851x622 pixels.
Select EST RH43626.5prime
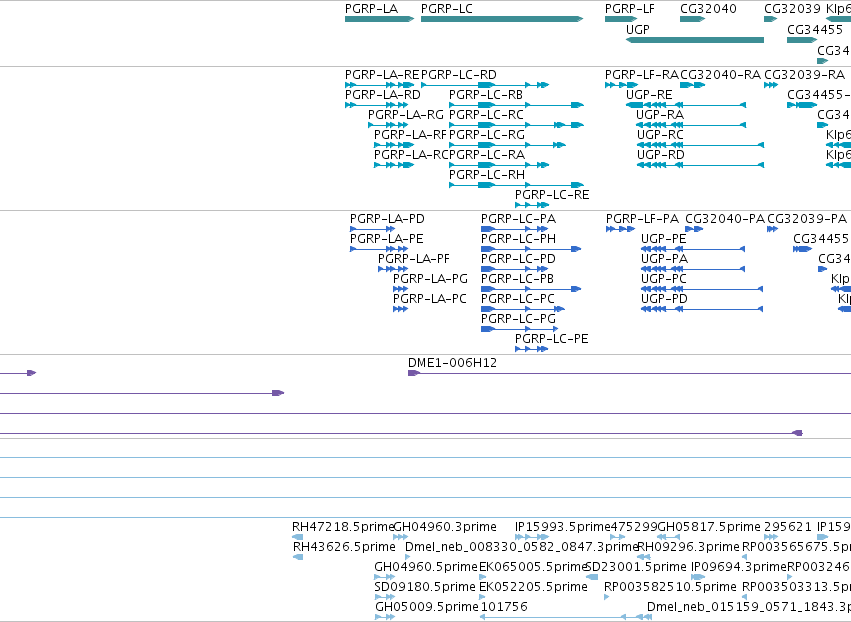pyautogui.click(x=298, y=557)
